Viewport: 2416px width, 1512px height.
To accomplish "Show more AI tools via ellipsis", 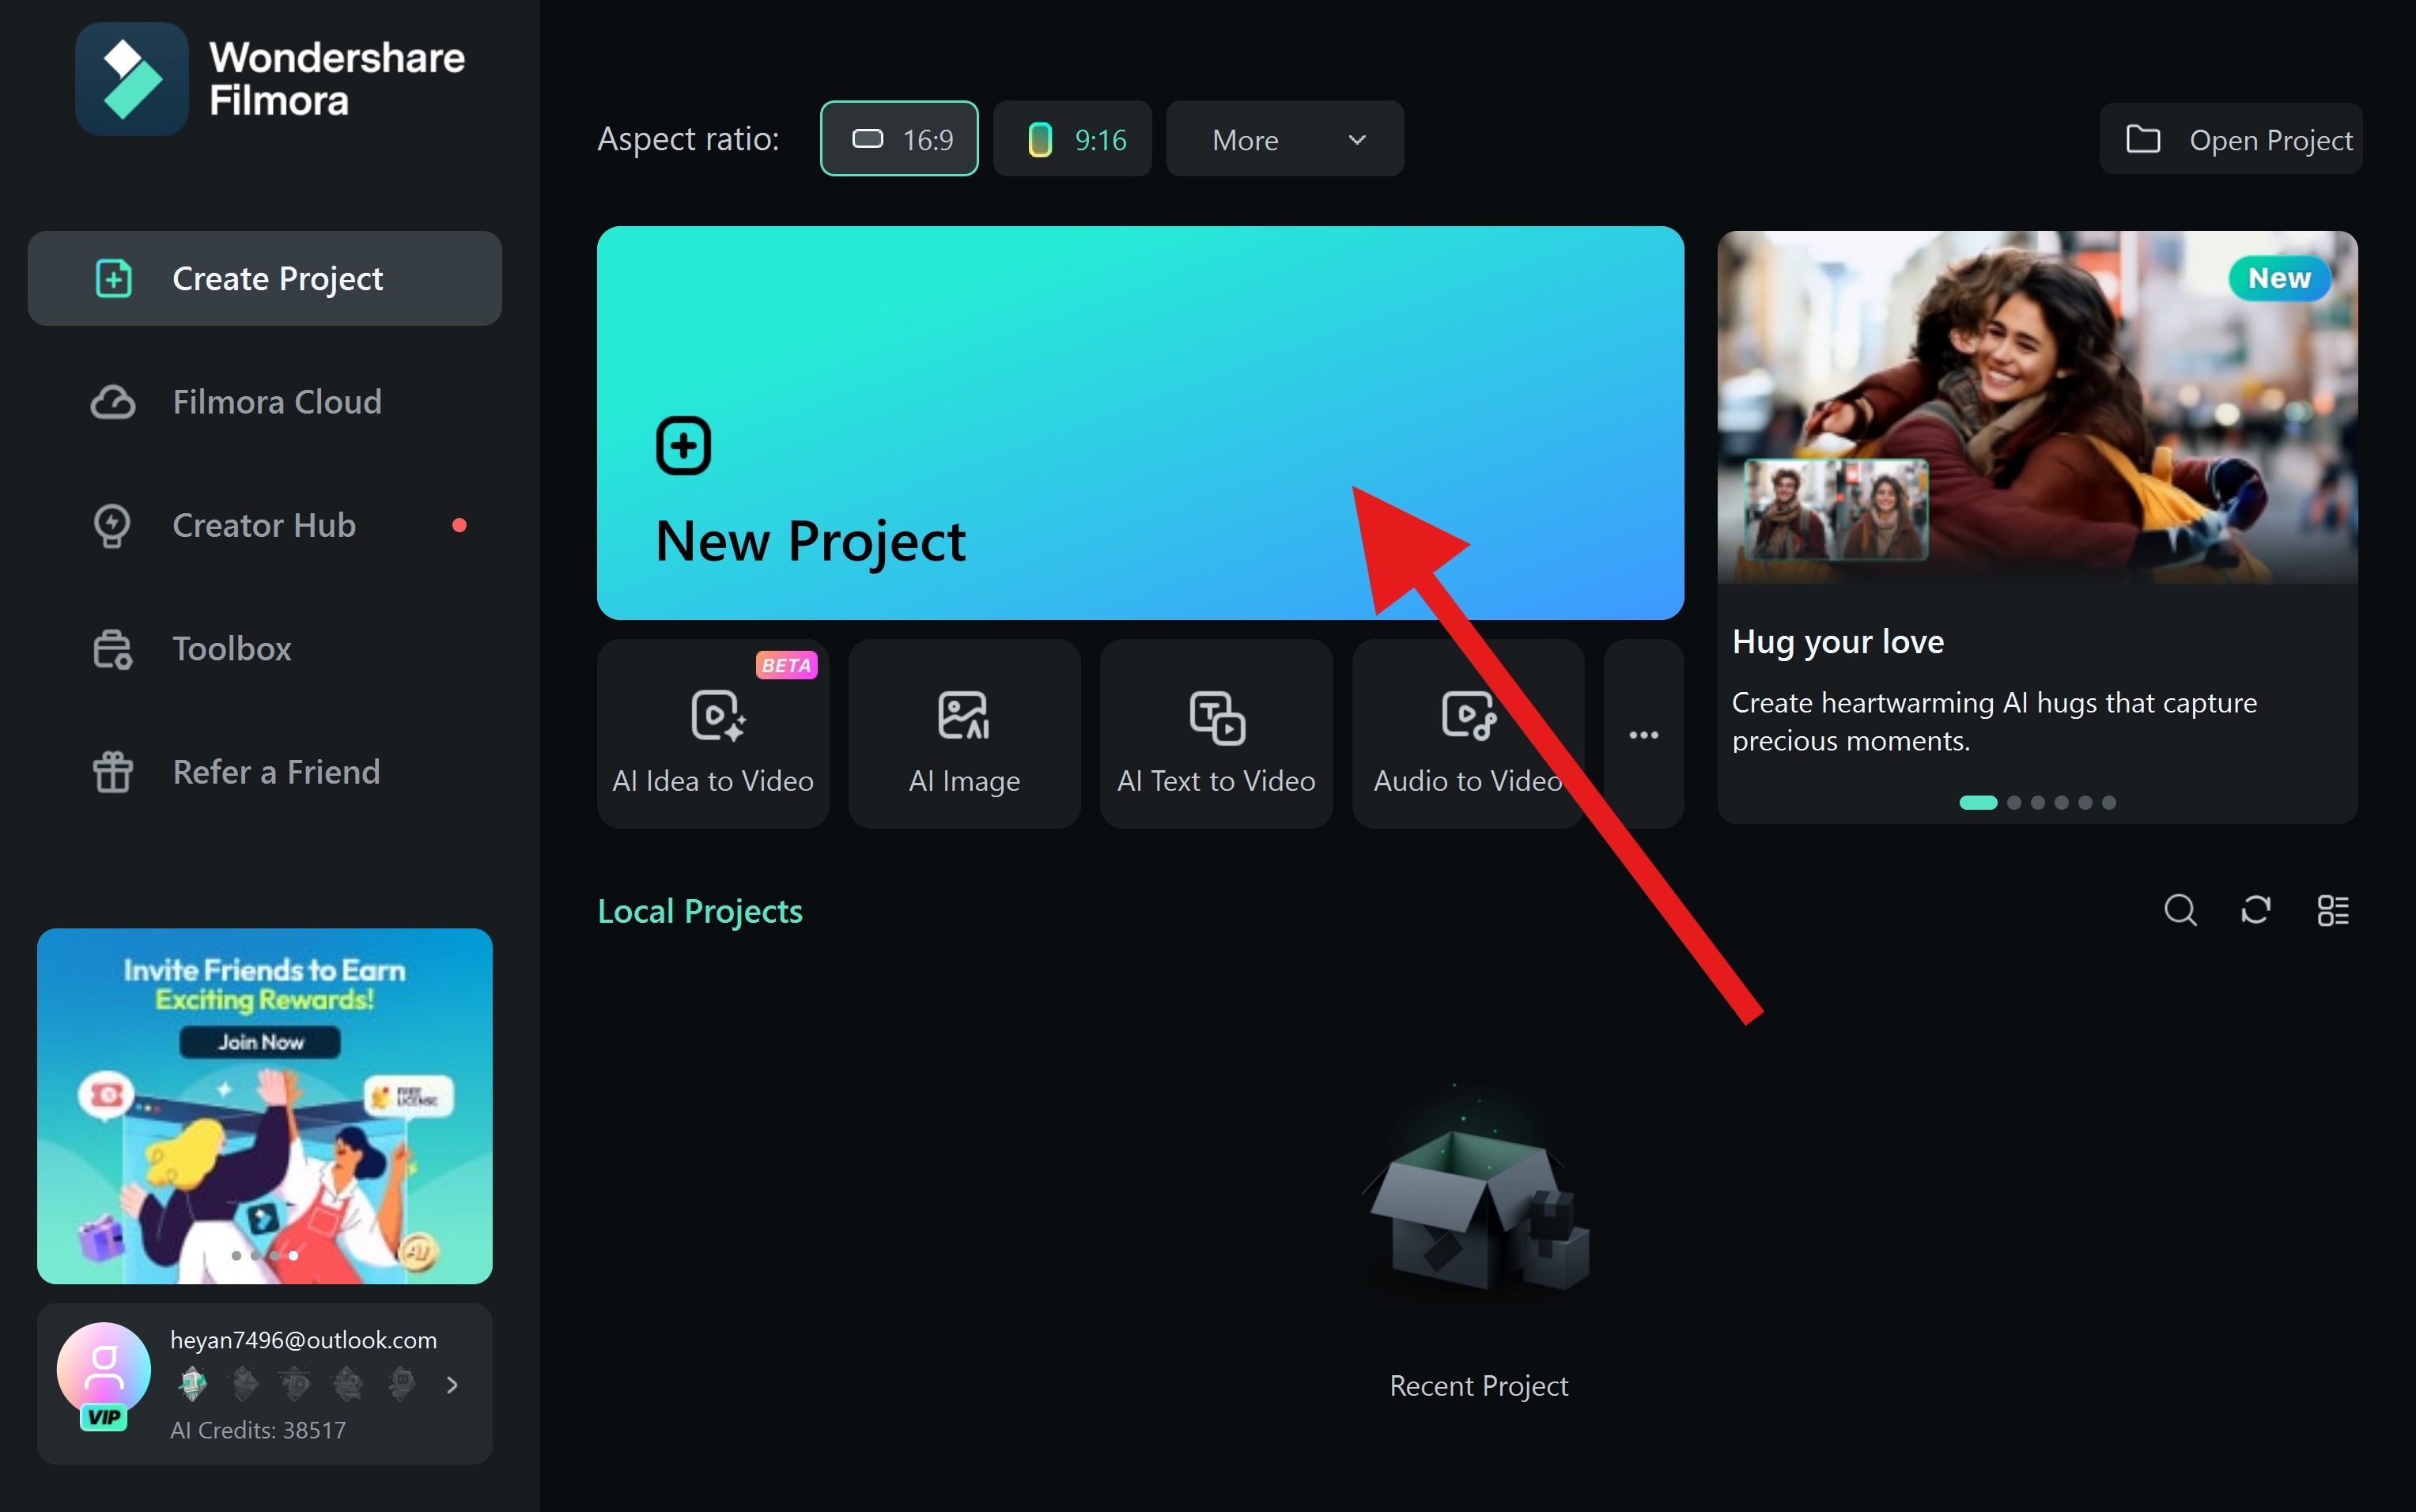I will pos(1643,734).
